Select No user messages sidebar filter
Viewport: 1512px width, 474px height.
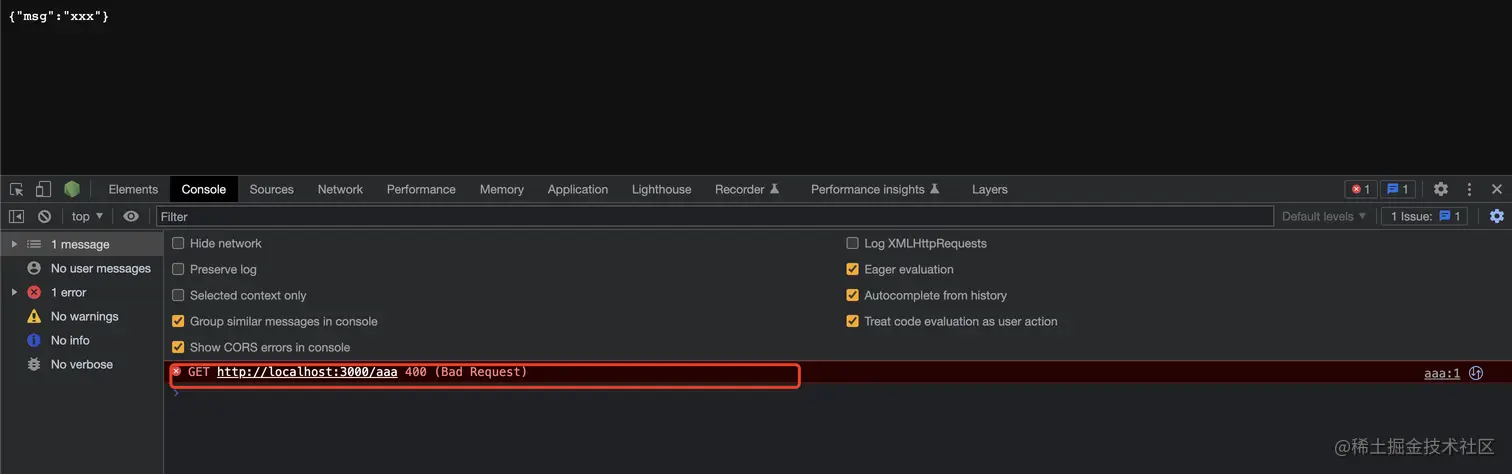pyautogui.click(x=81, y=268)
